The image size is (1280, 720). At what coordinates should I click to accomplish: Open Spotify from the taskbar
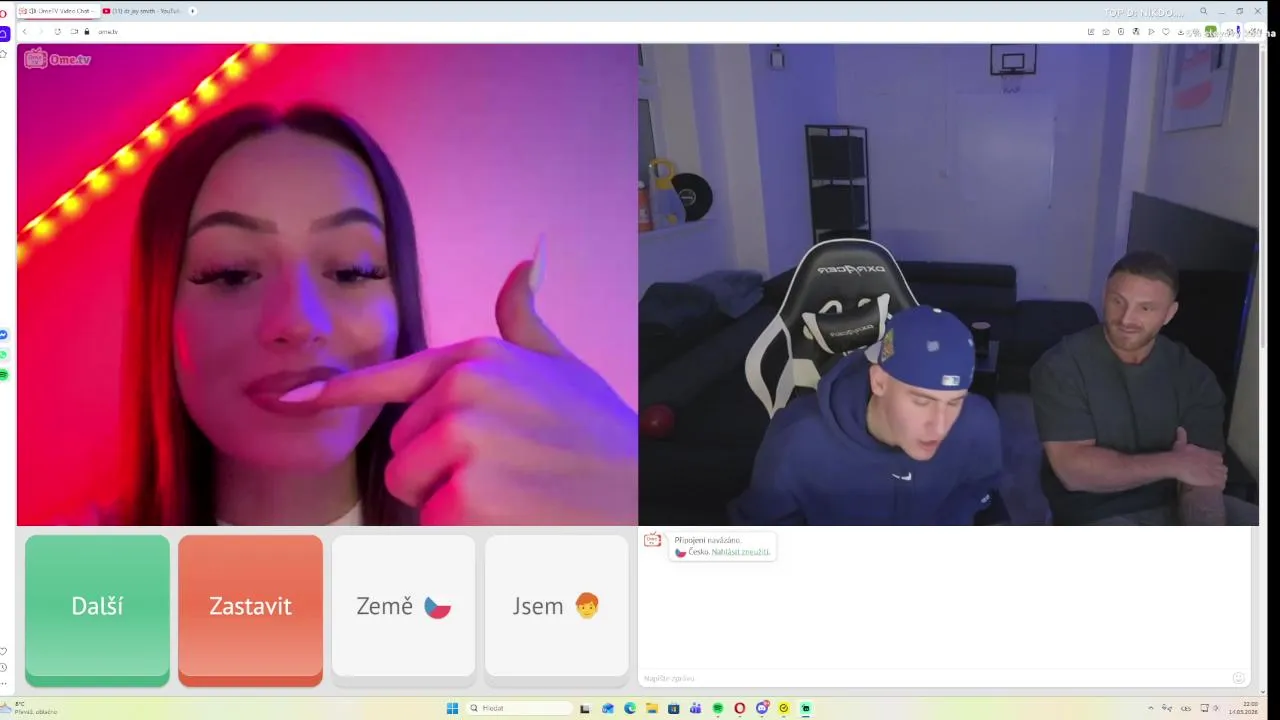[718, 708]
